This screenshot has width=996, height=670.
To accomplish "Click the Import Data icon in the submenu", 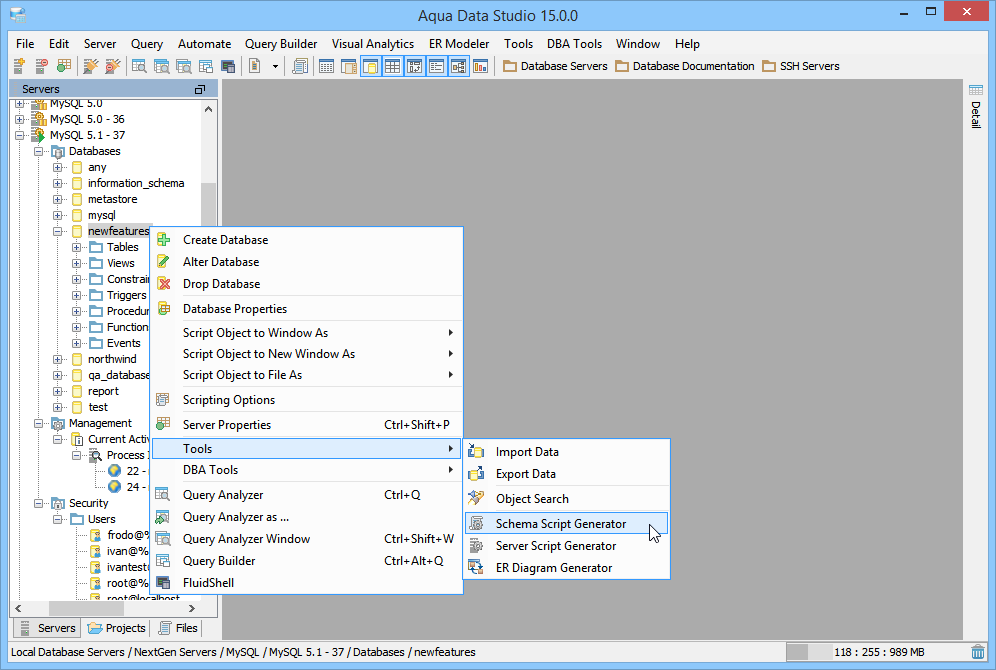I will (476, 452).
